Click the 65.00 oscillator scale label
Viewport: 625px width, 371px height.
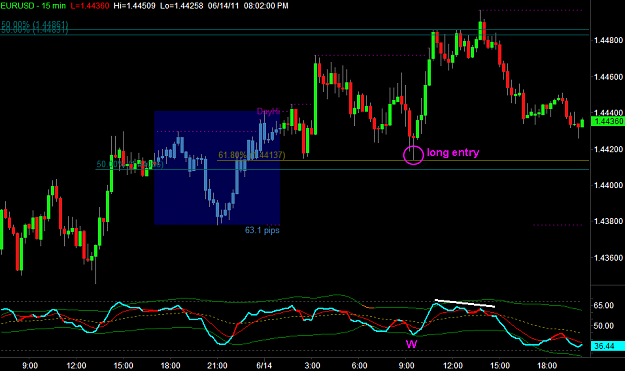(x=603, y=306)
